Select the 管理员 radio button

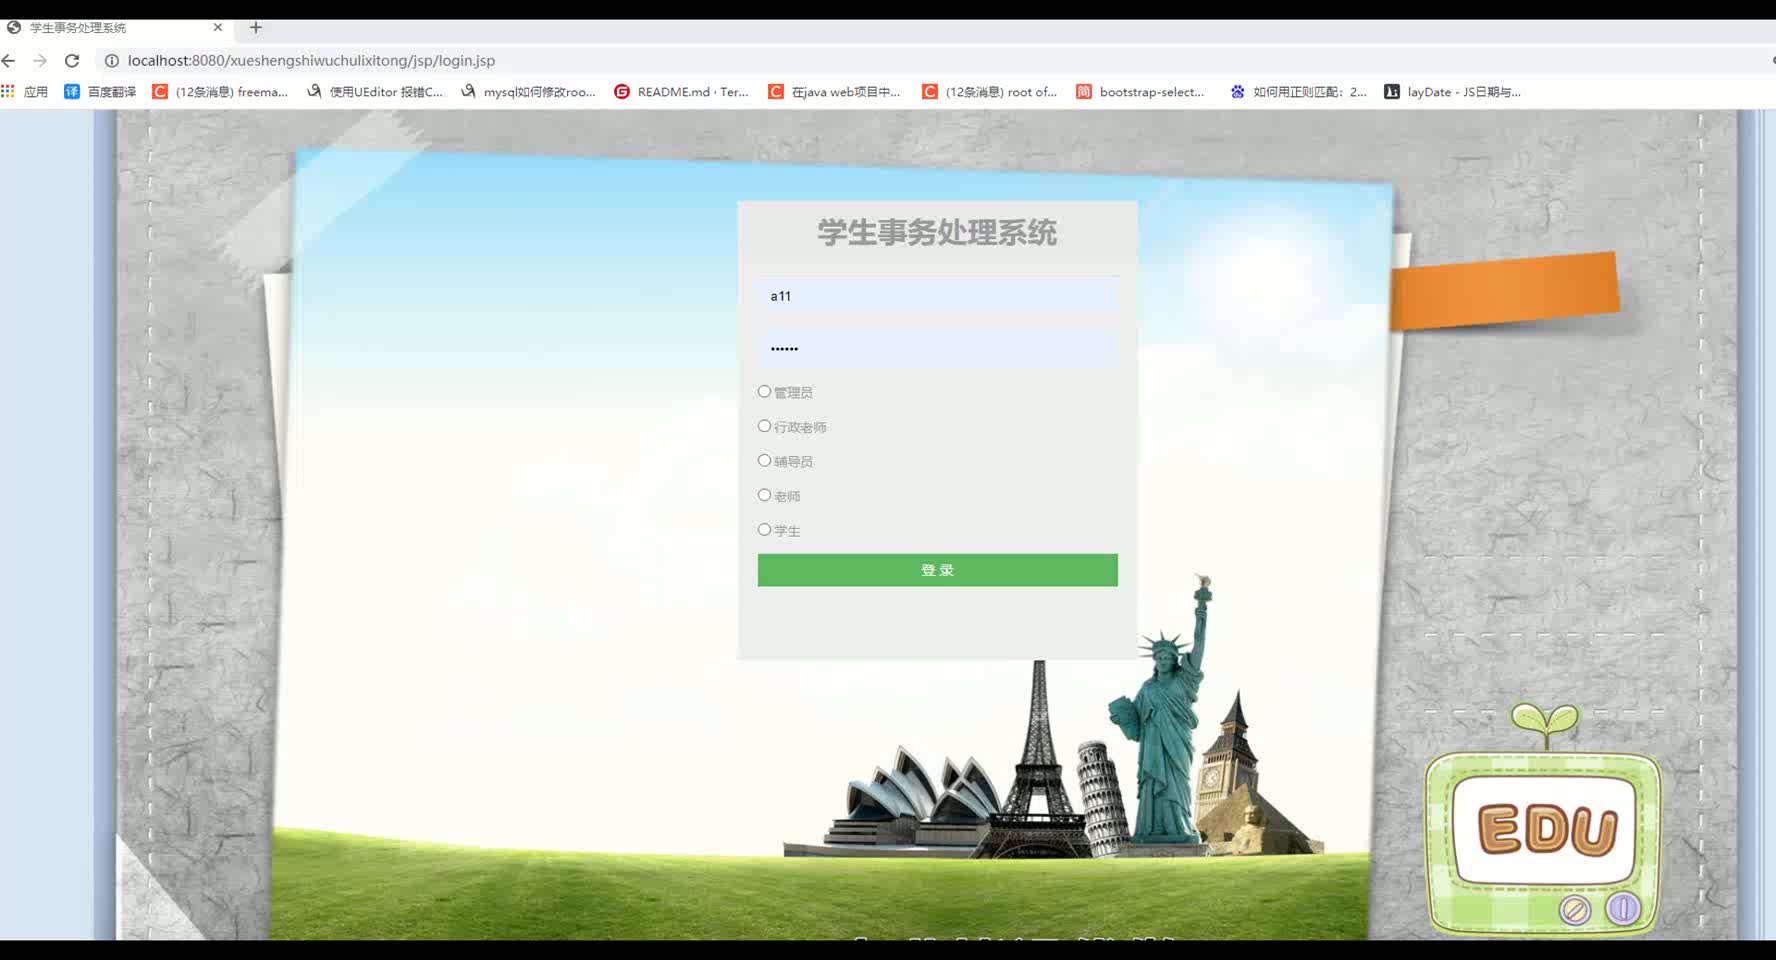coord(764,392)
